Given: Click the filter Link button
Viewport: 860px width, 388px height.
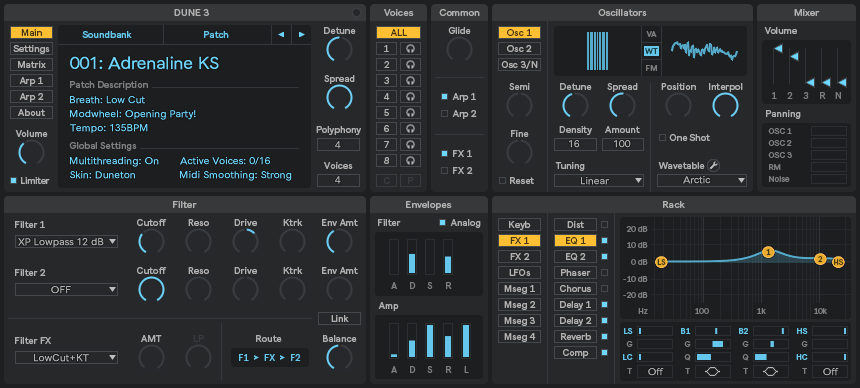Looking at the screenshot, I should (340, 319).
